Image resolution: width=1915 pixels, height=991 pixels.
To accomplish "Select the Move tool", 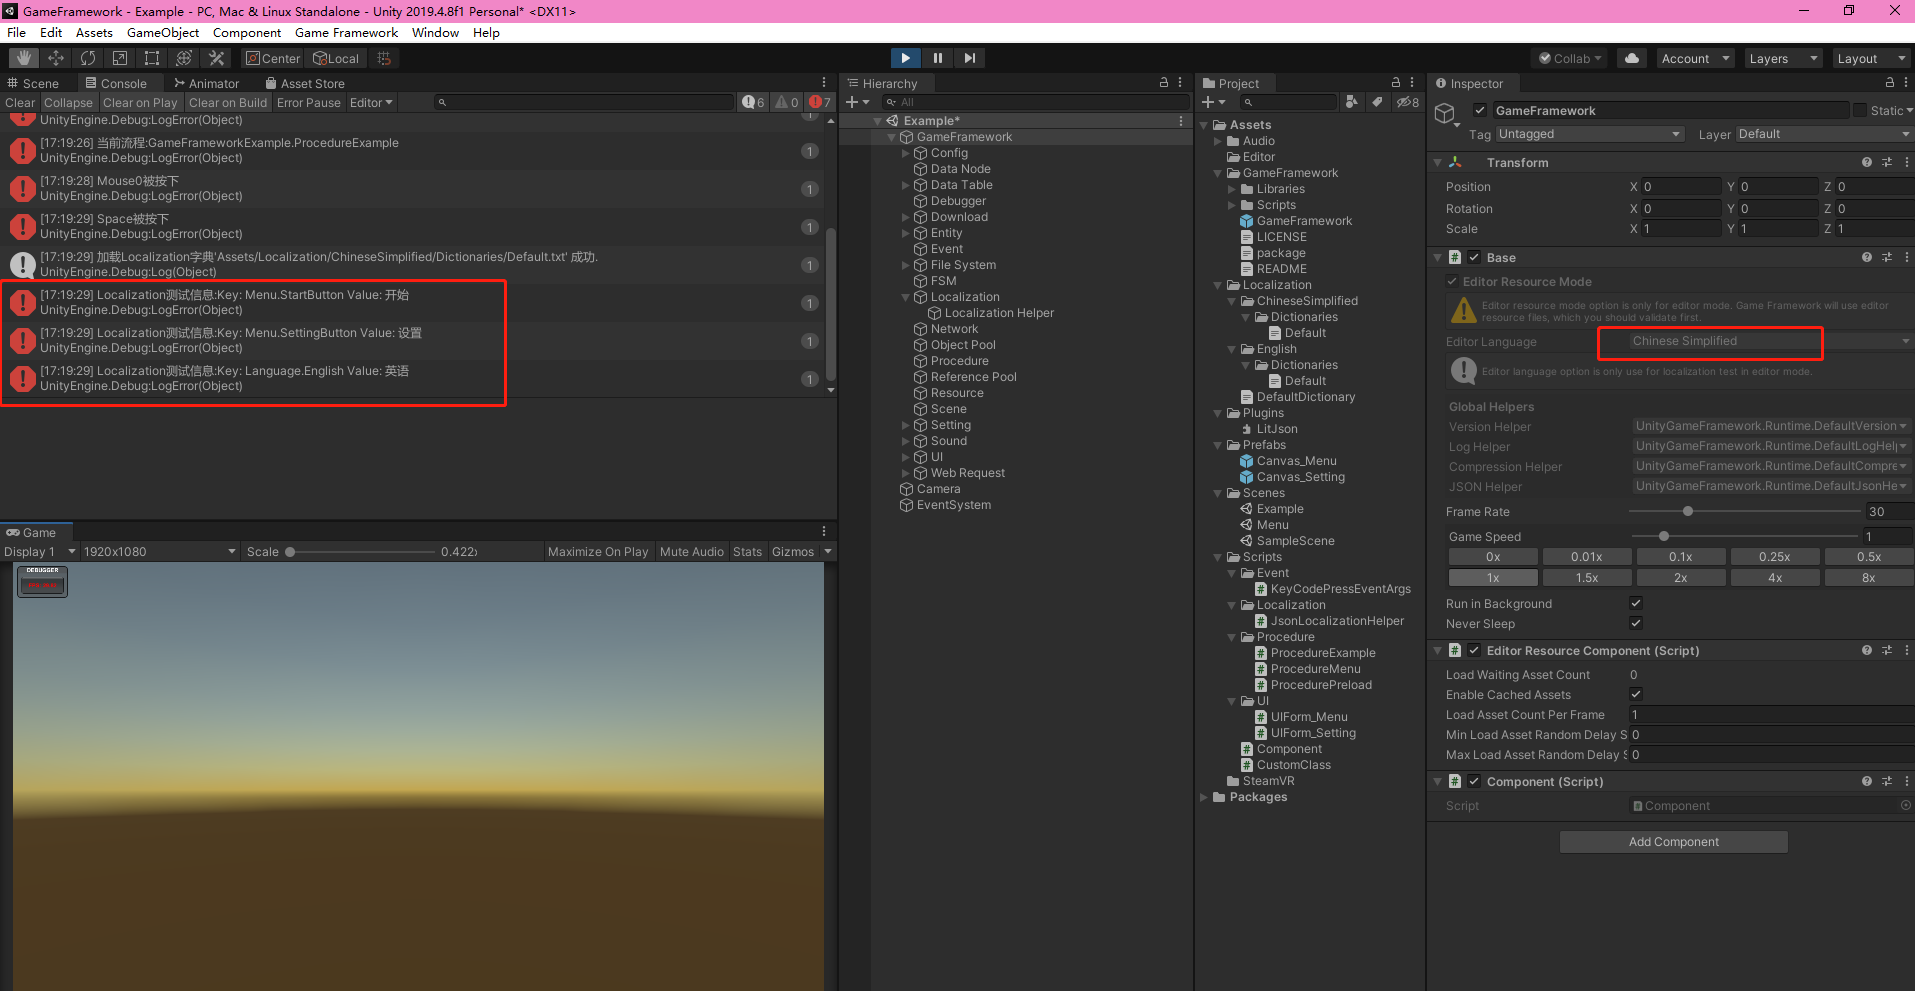I will pos(55,57).
